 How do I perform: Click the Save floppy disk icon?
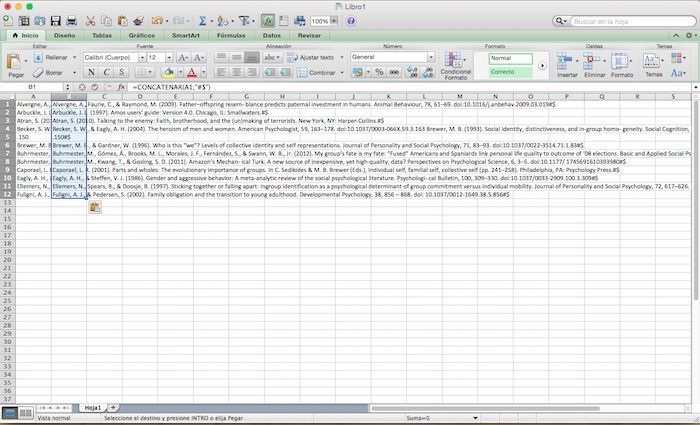(55, 21)
